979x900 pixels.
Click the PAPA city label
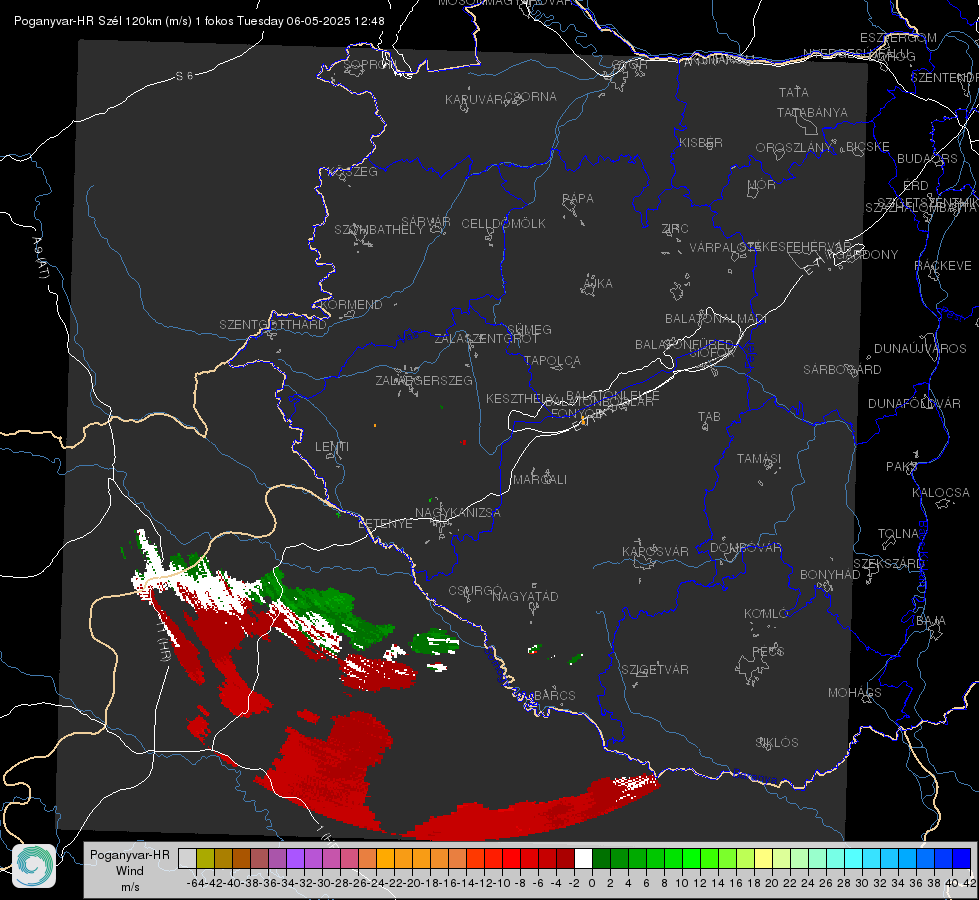[x=578, y=199]
